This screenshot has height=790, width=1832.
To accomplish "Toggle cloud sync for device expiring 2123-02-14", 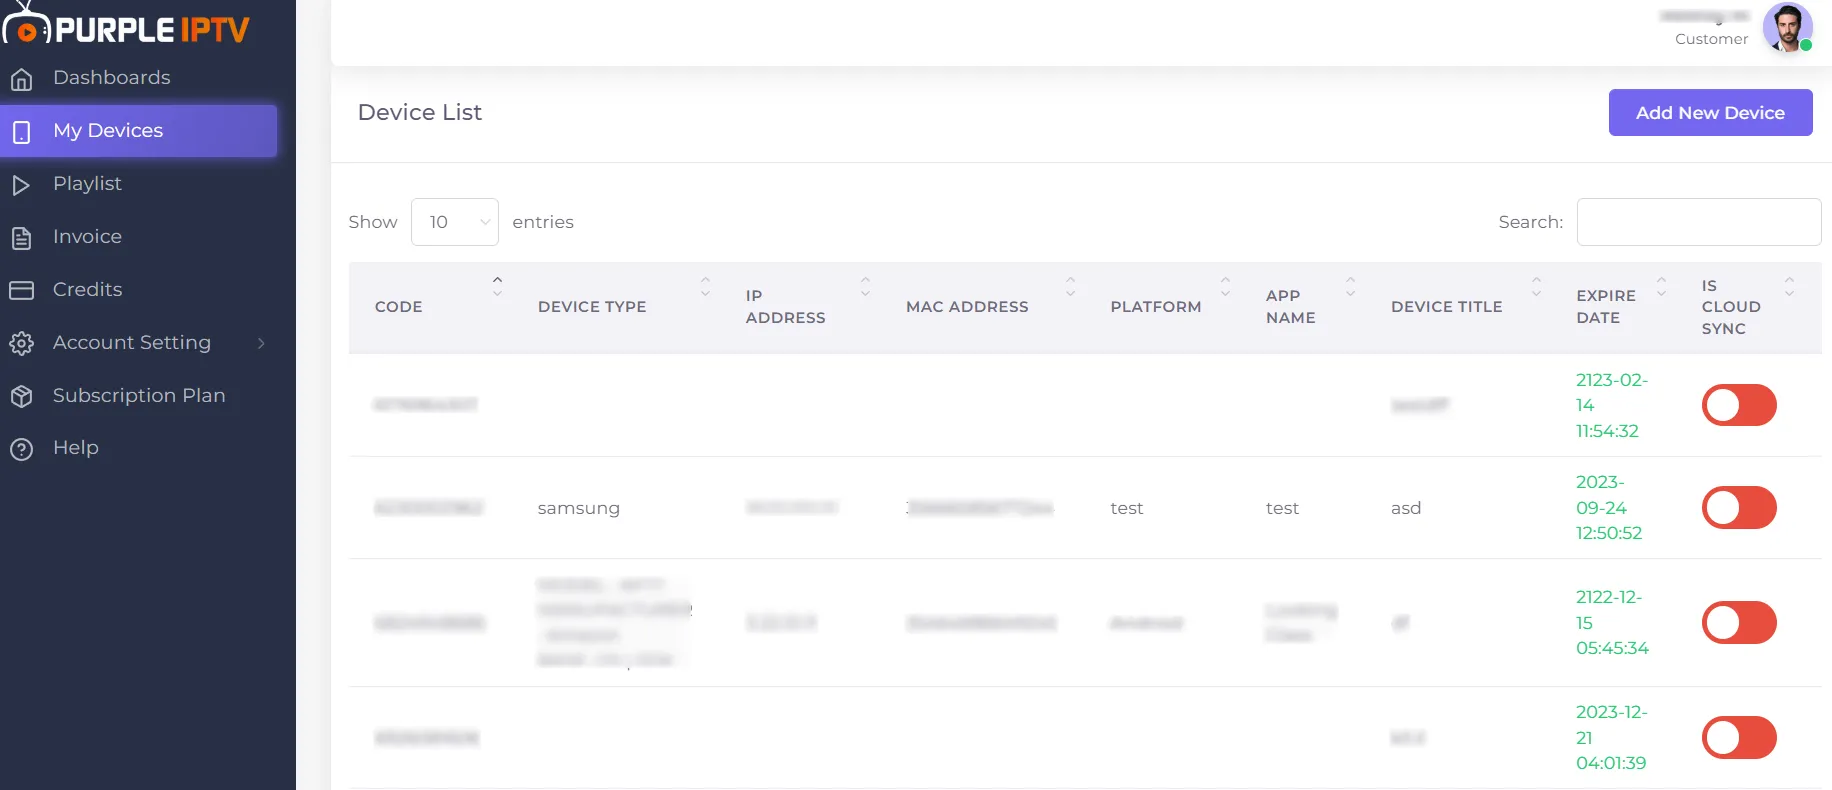I will click(x=1739, y=405).
